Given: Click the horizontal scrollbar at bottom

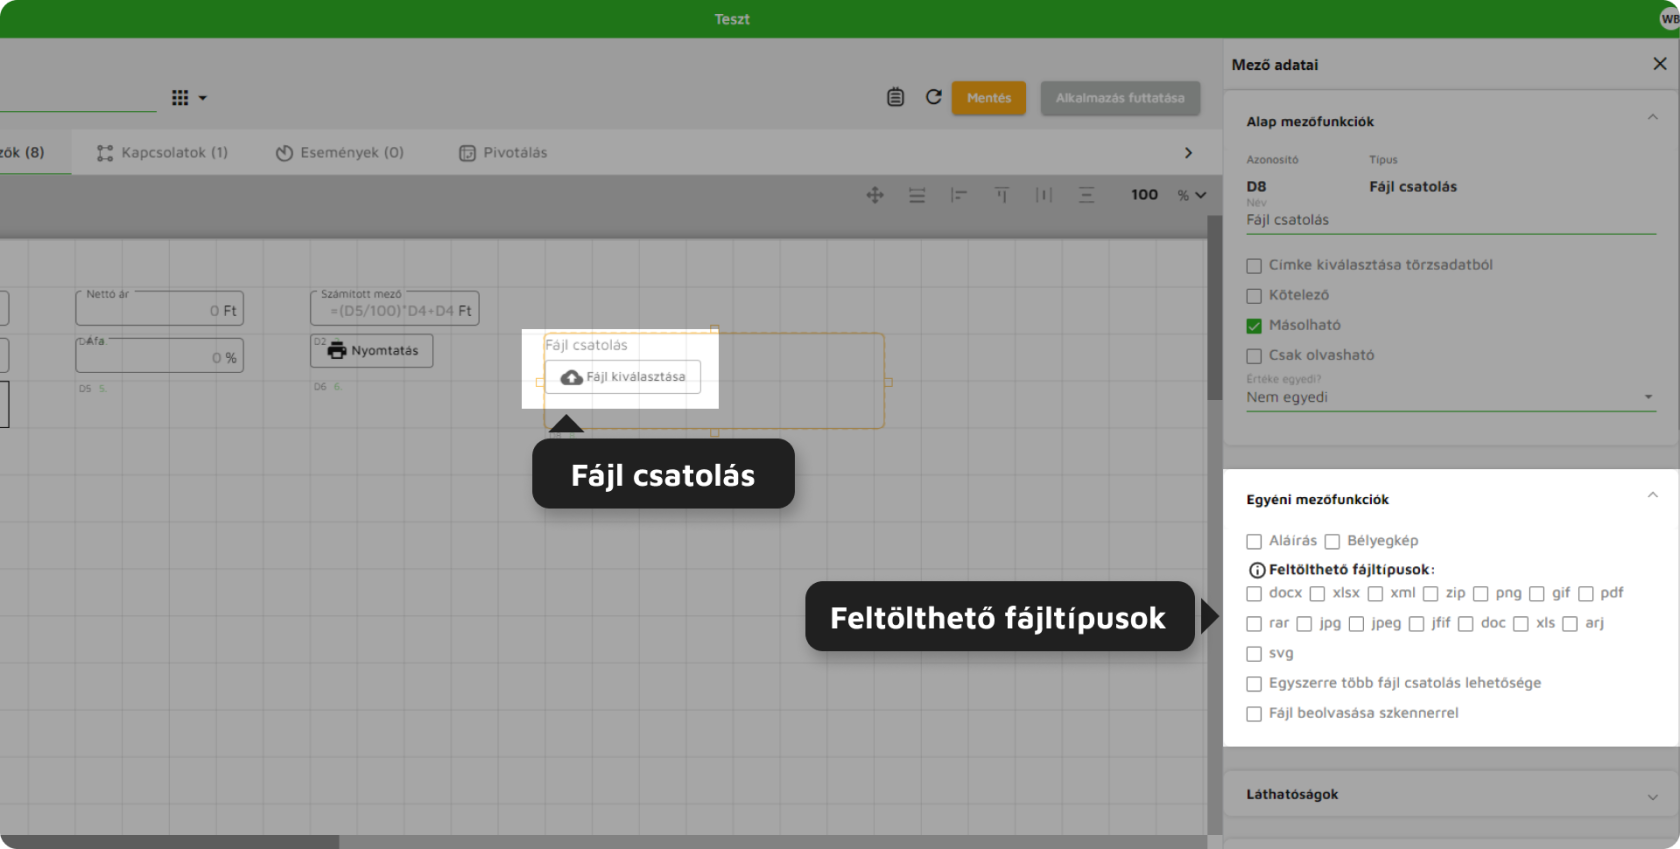Looking at the screenshot, I should click(170, 842).
